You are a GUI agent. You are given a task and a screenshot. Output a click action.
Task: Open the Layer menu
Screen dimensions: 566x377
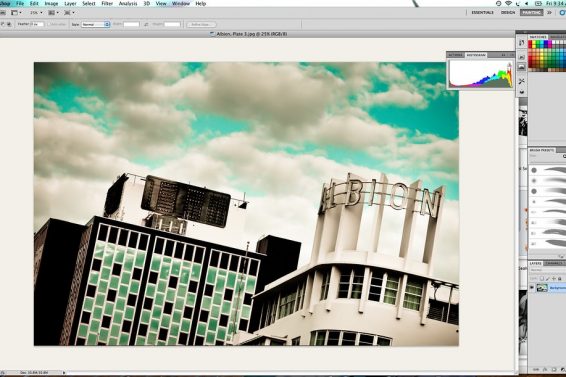pyautogui.click(x=70, y=4)
